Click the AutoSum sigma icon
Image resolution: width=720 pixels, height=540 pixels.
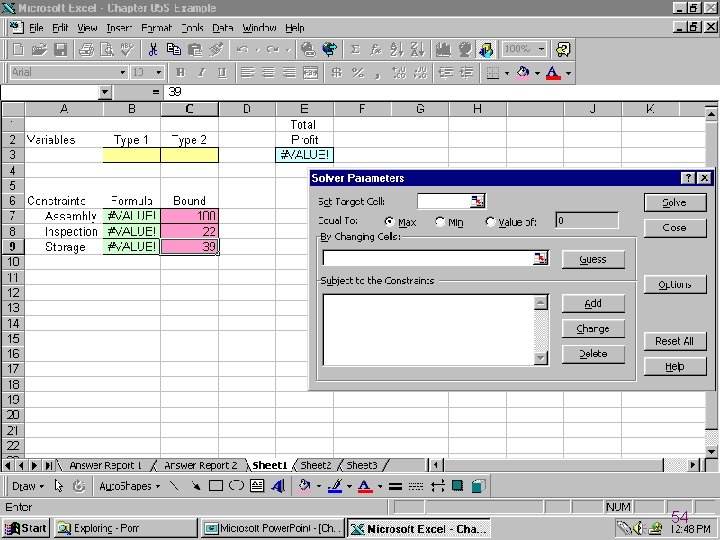click(355, 50)
